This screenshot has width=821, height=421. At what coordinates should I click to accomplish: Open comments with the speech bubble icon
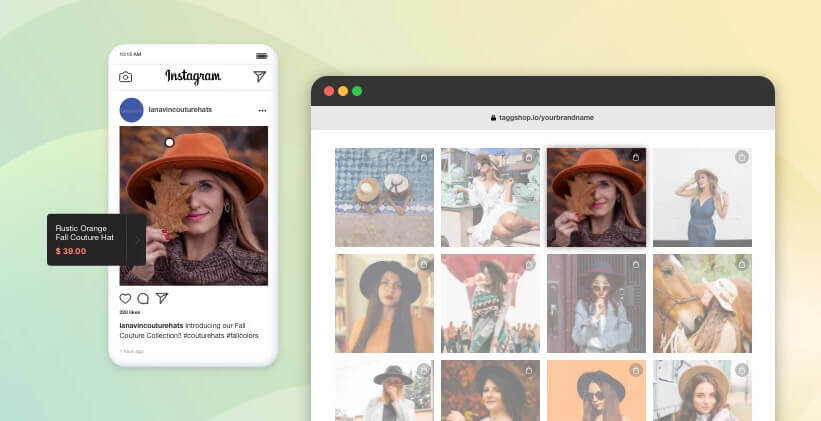pyautogui.click(x=143, y=298)
